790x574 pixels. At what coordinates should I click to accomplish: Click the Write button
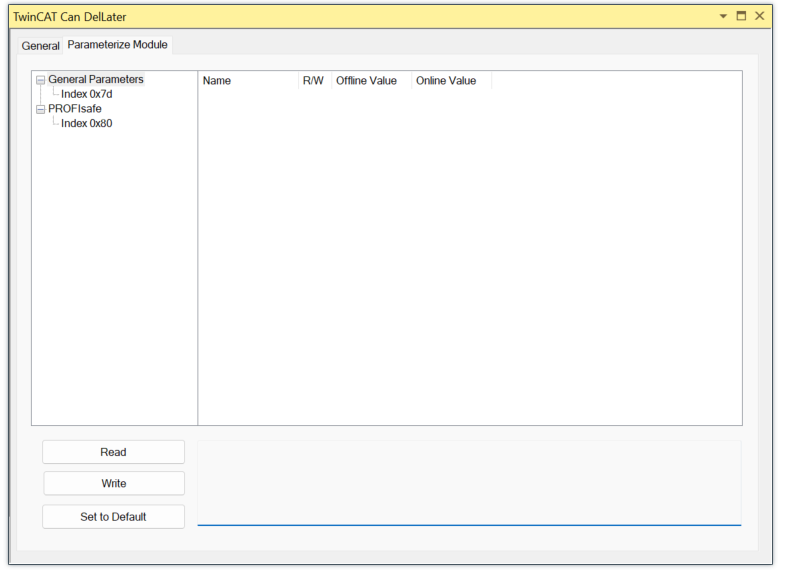coord(114,483)
